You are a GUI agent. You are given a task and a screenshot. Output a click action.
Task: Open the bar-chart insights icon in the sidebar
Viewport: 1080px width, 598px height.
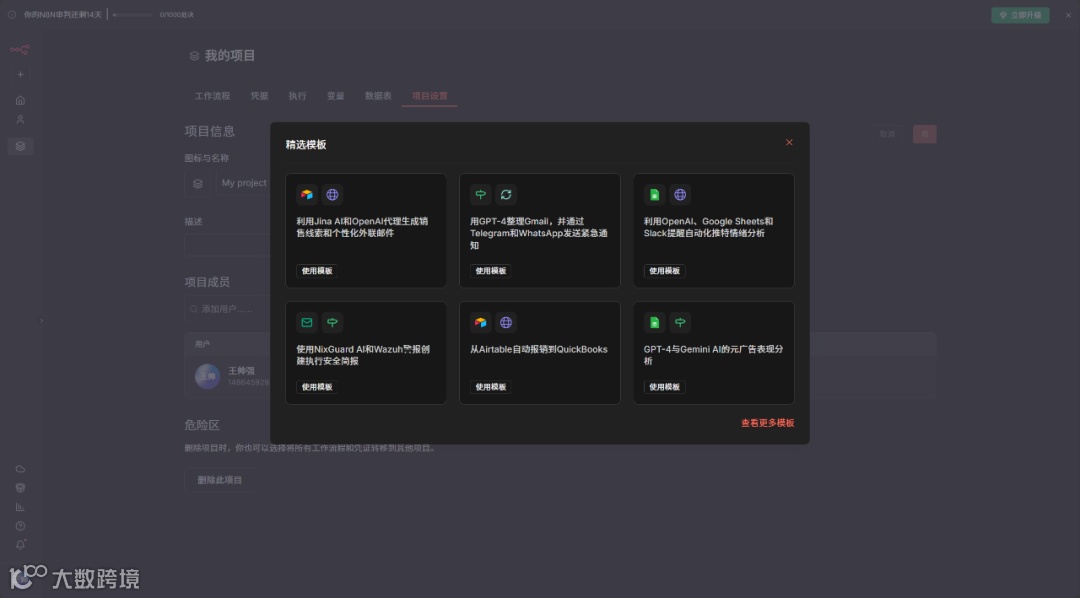coord(20,507)
